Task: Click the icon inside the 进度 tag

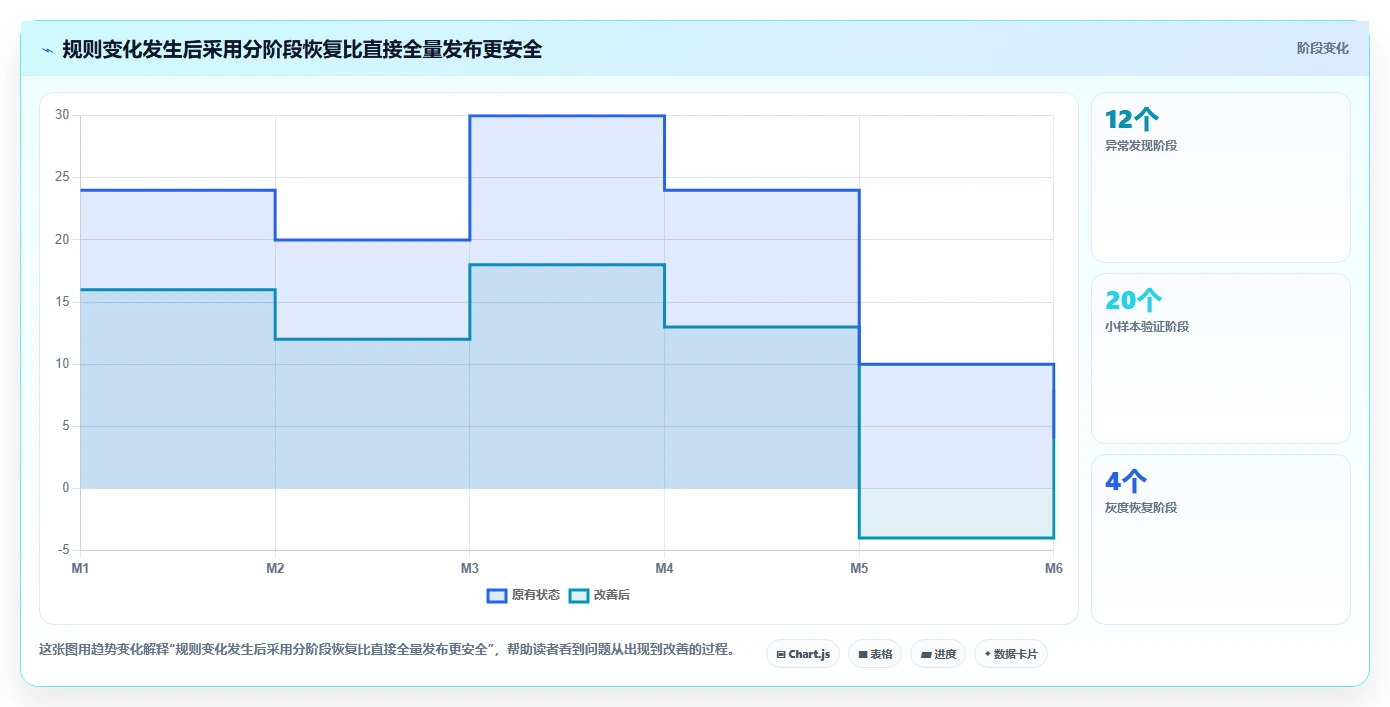Action: click(x=926, y=655)
